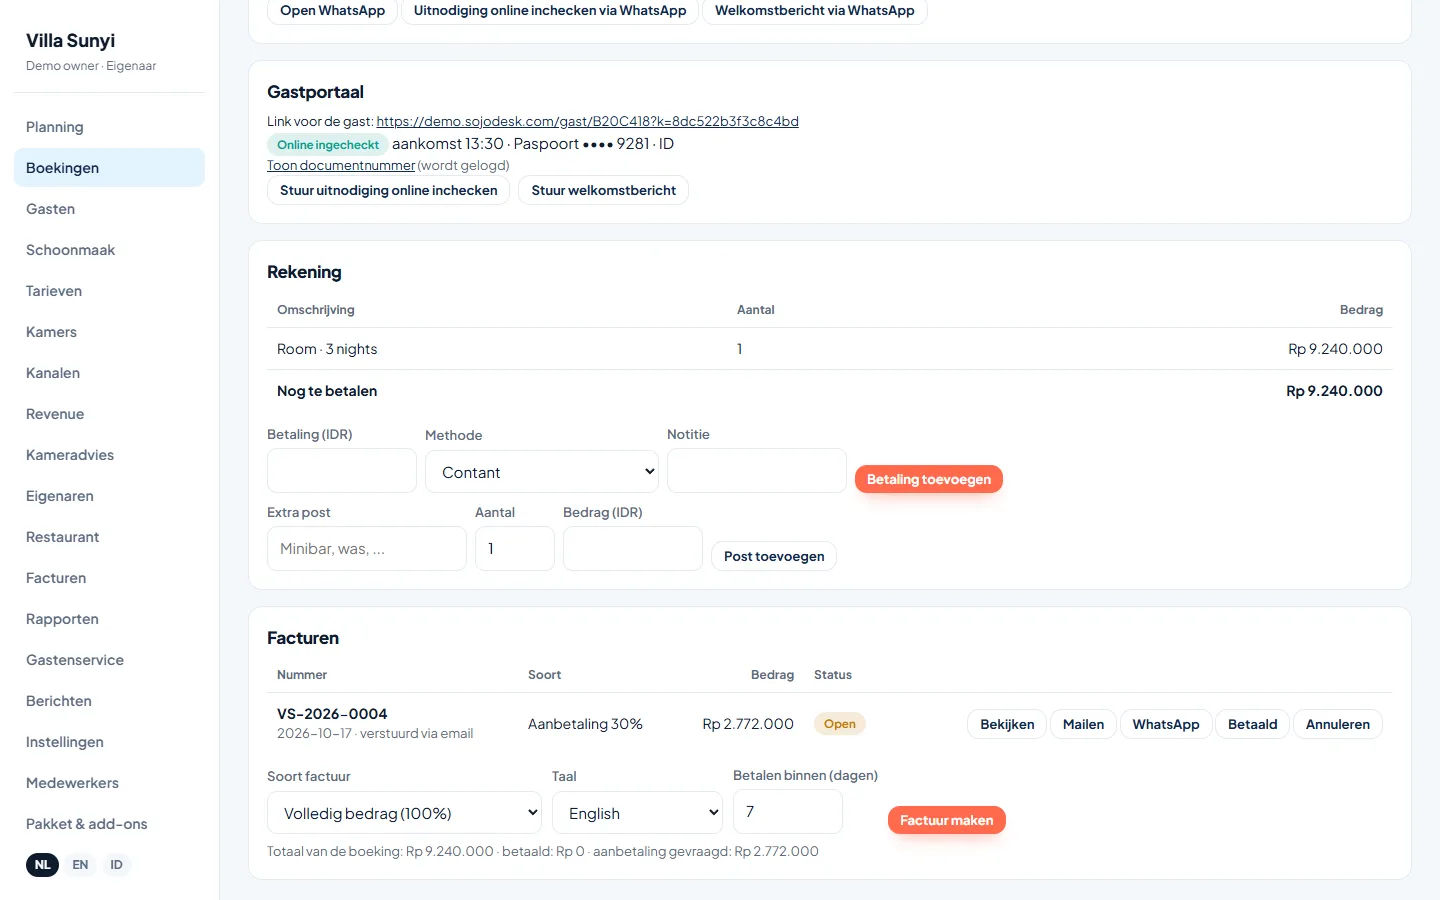This screenshot has width=1440, height=900.
Task: Open Rapporten page
Action: pyautogui.click(x=109, y=619)
